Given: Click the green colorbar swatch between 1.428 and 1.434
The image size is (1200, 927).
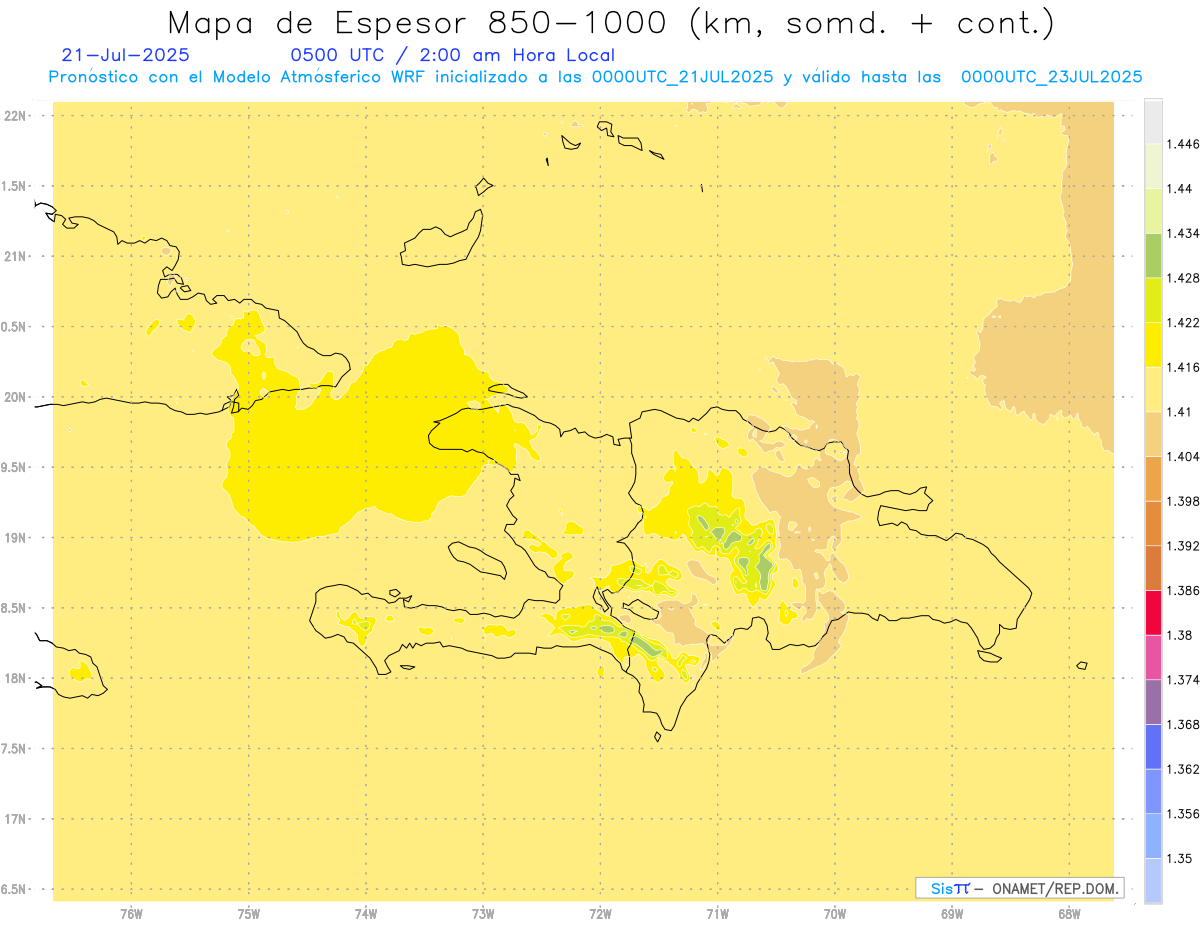Looking at the screenshot, I should (x=1153, y=255).
